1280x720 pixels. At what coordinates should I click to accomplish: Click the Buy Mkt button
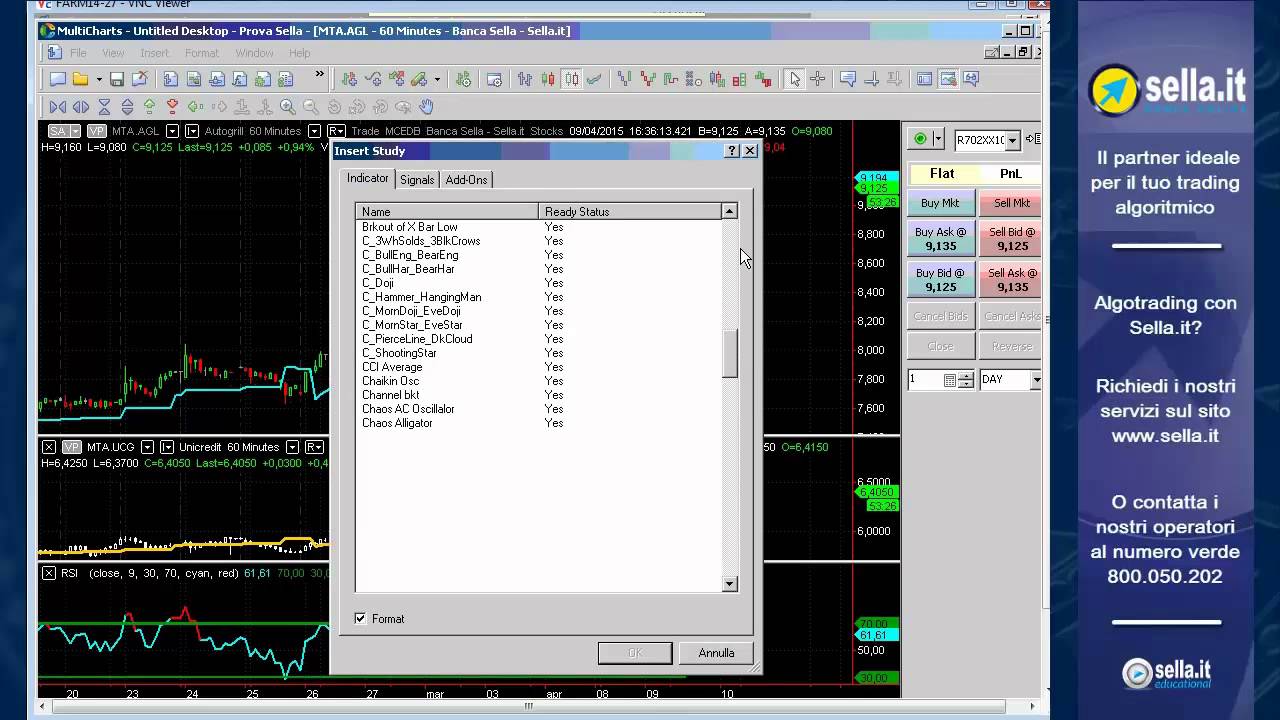coord(940,203)
